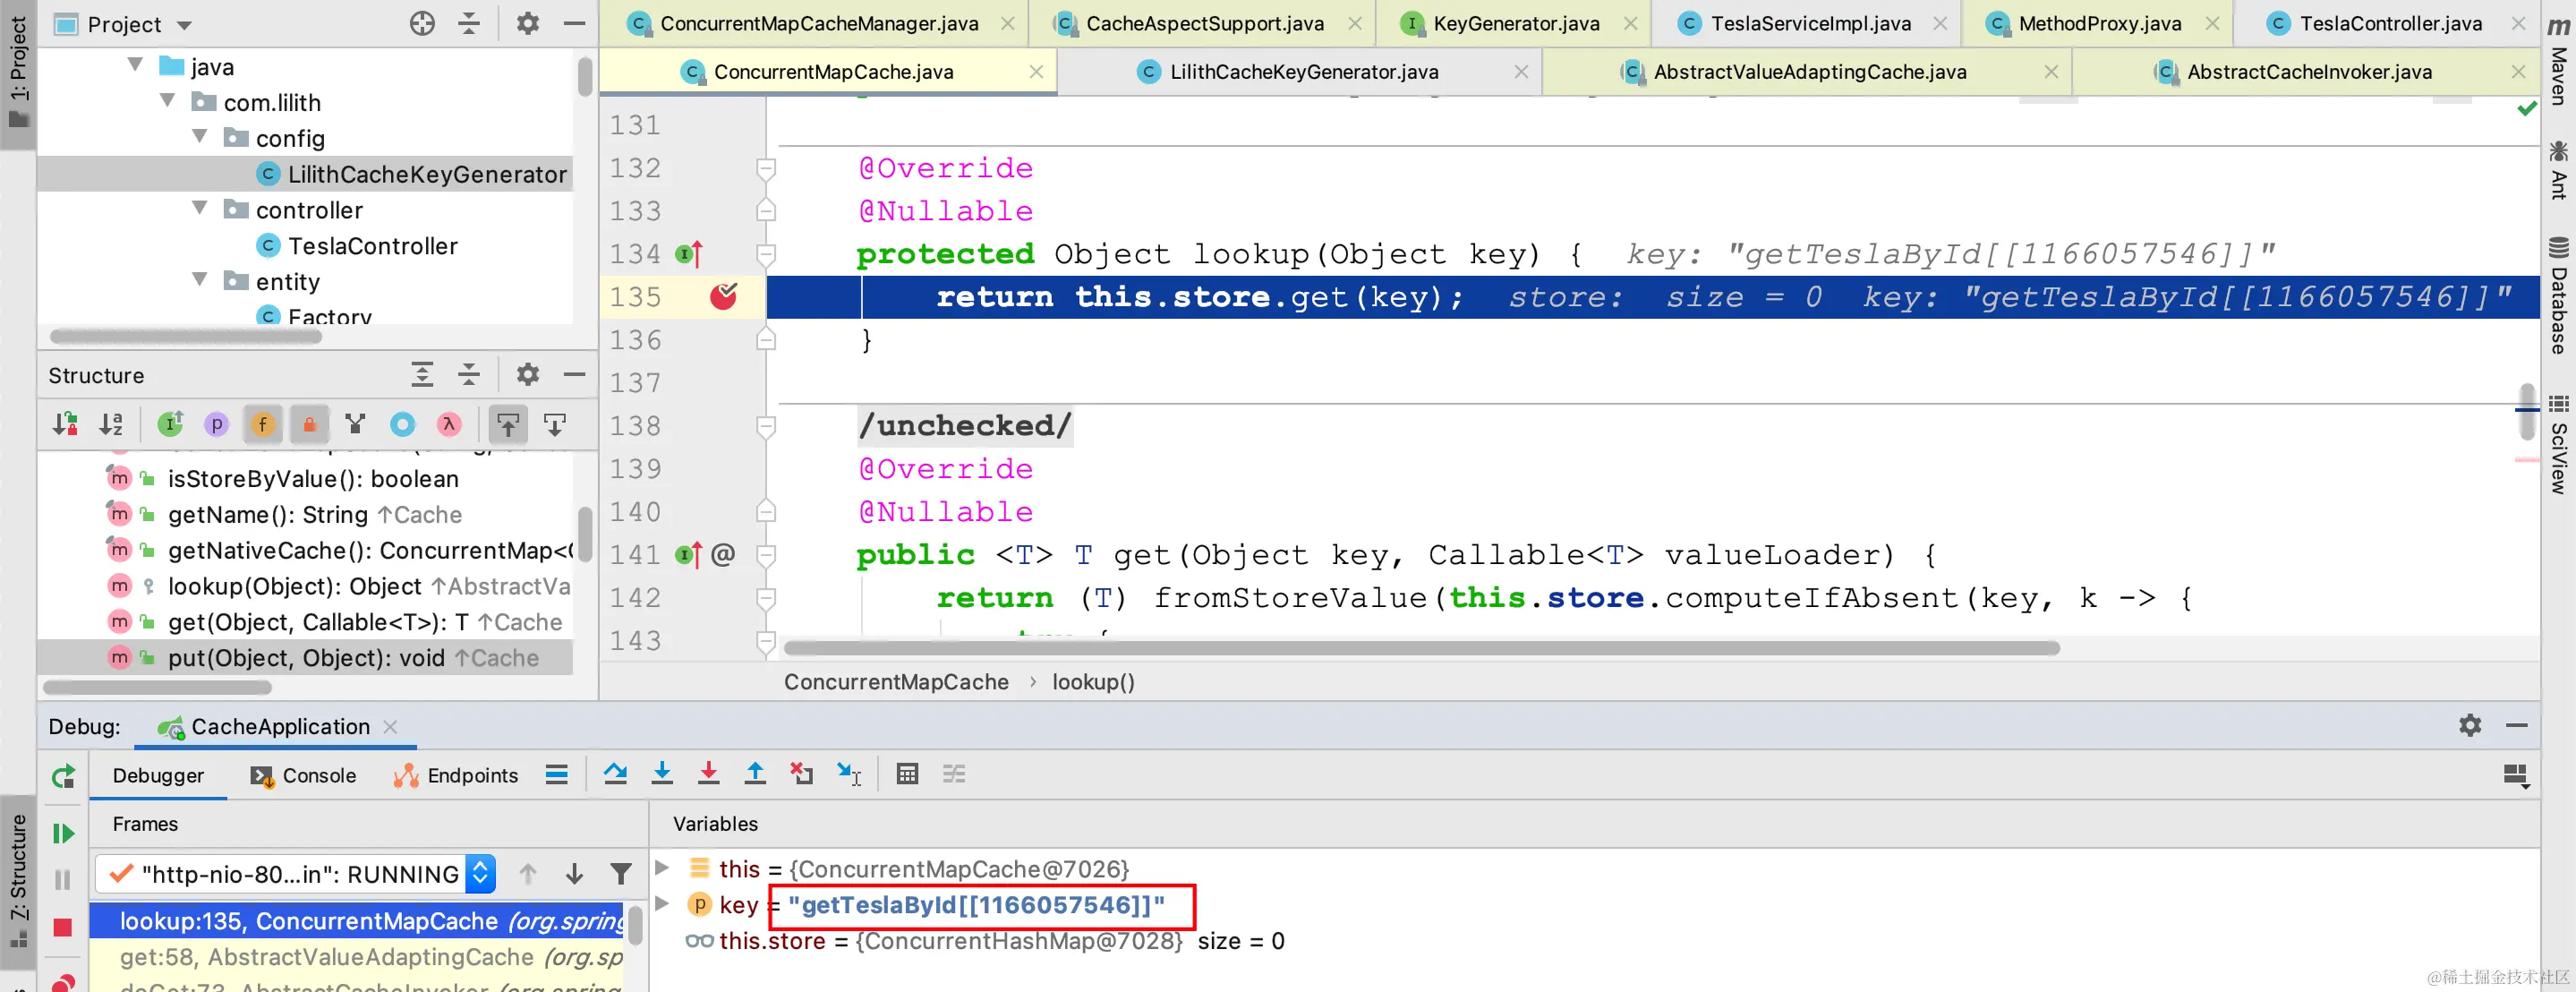The height and width of the screenshot is (992, 2576).
Task: Click the Step Over debugger icon
Action: [x=615, y=774]
